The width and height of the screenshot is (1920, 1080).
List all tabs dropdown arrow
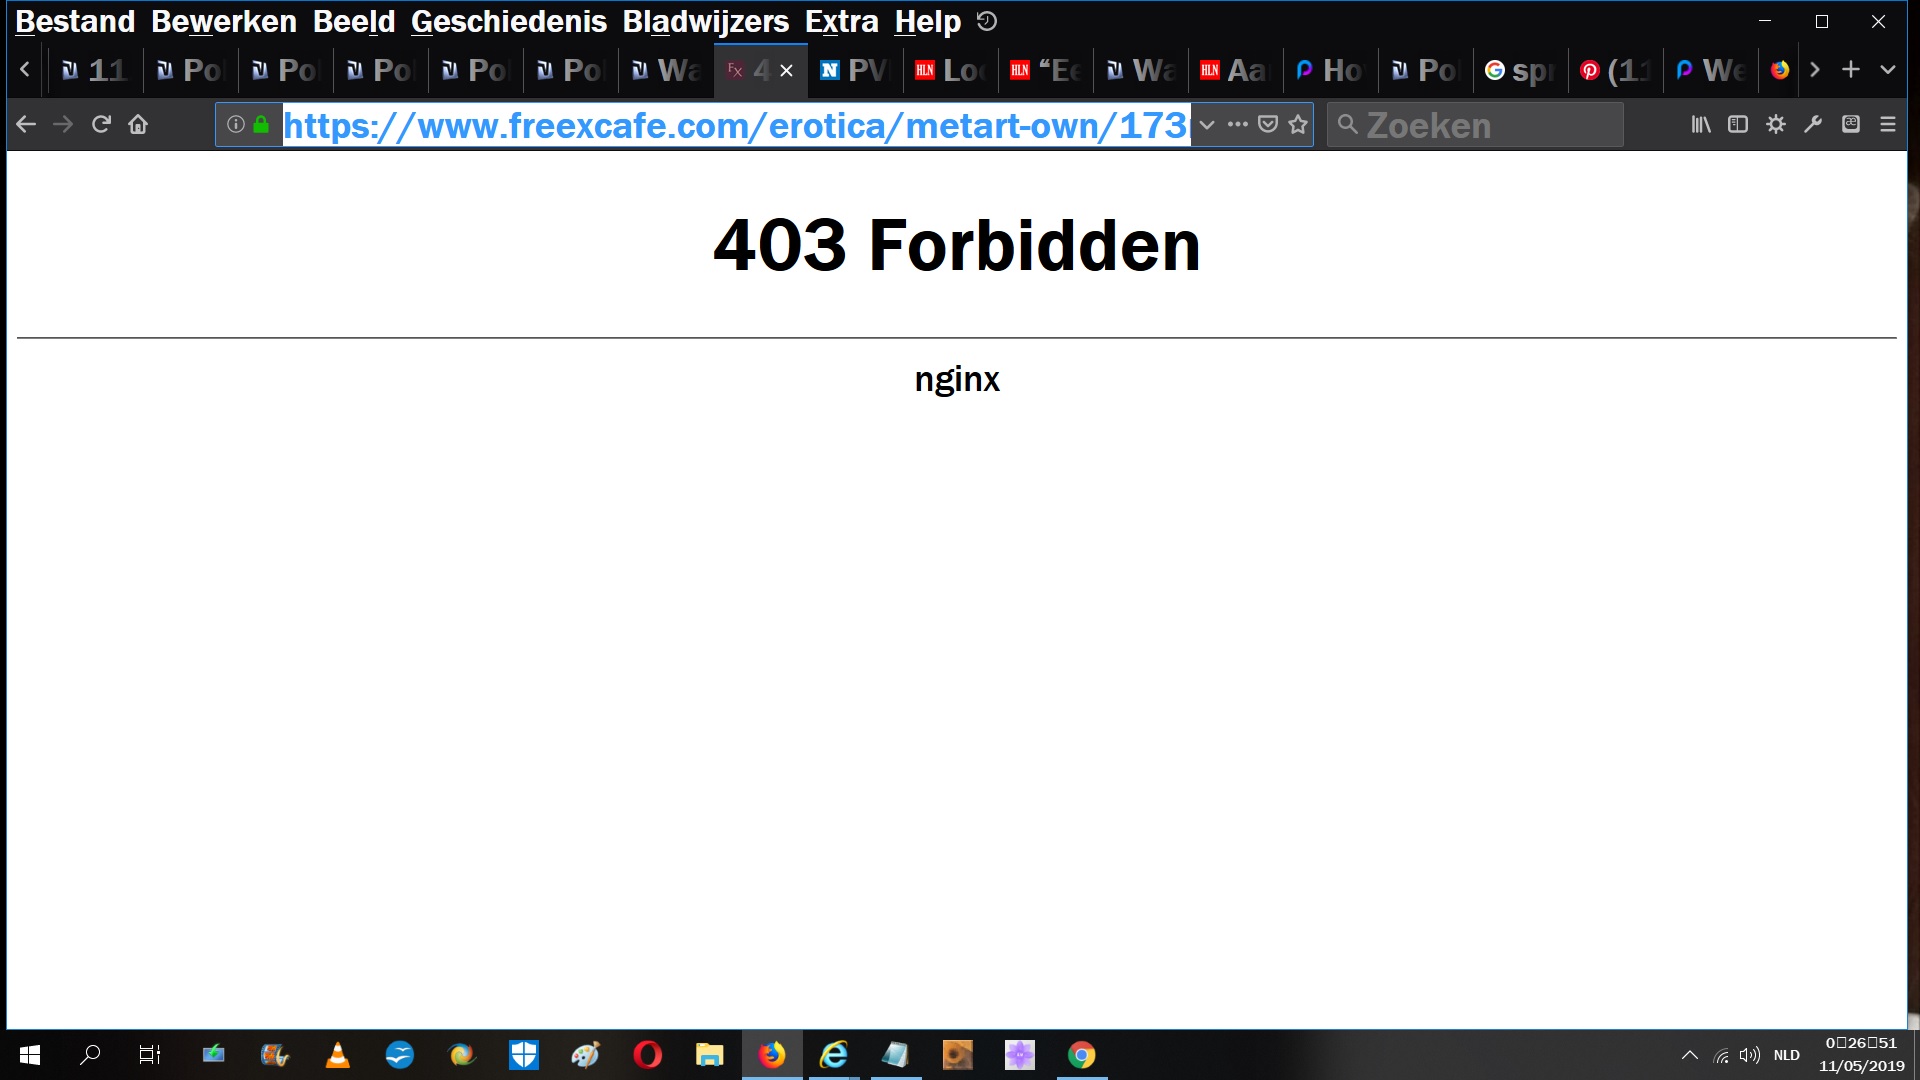tap(1888, 70)
